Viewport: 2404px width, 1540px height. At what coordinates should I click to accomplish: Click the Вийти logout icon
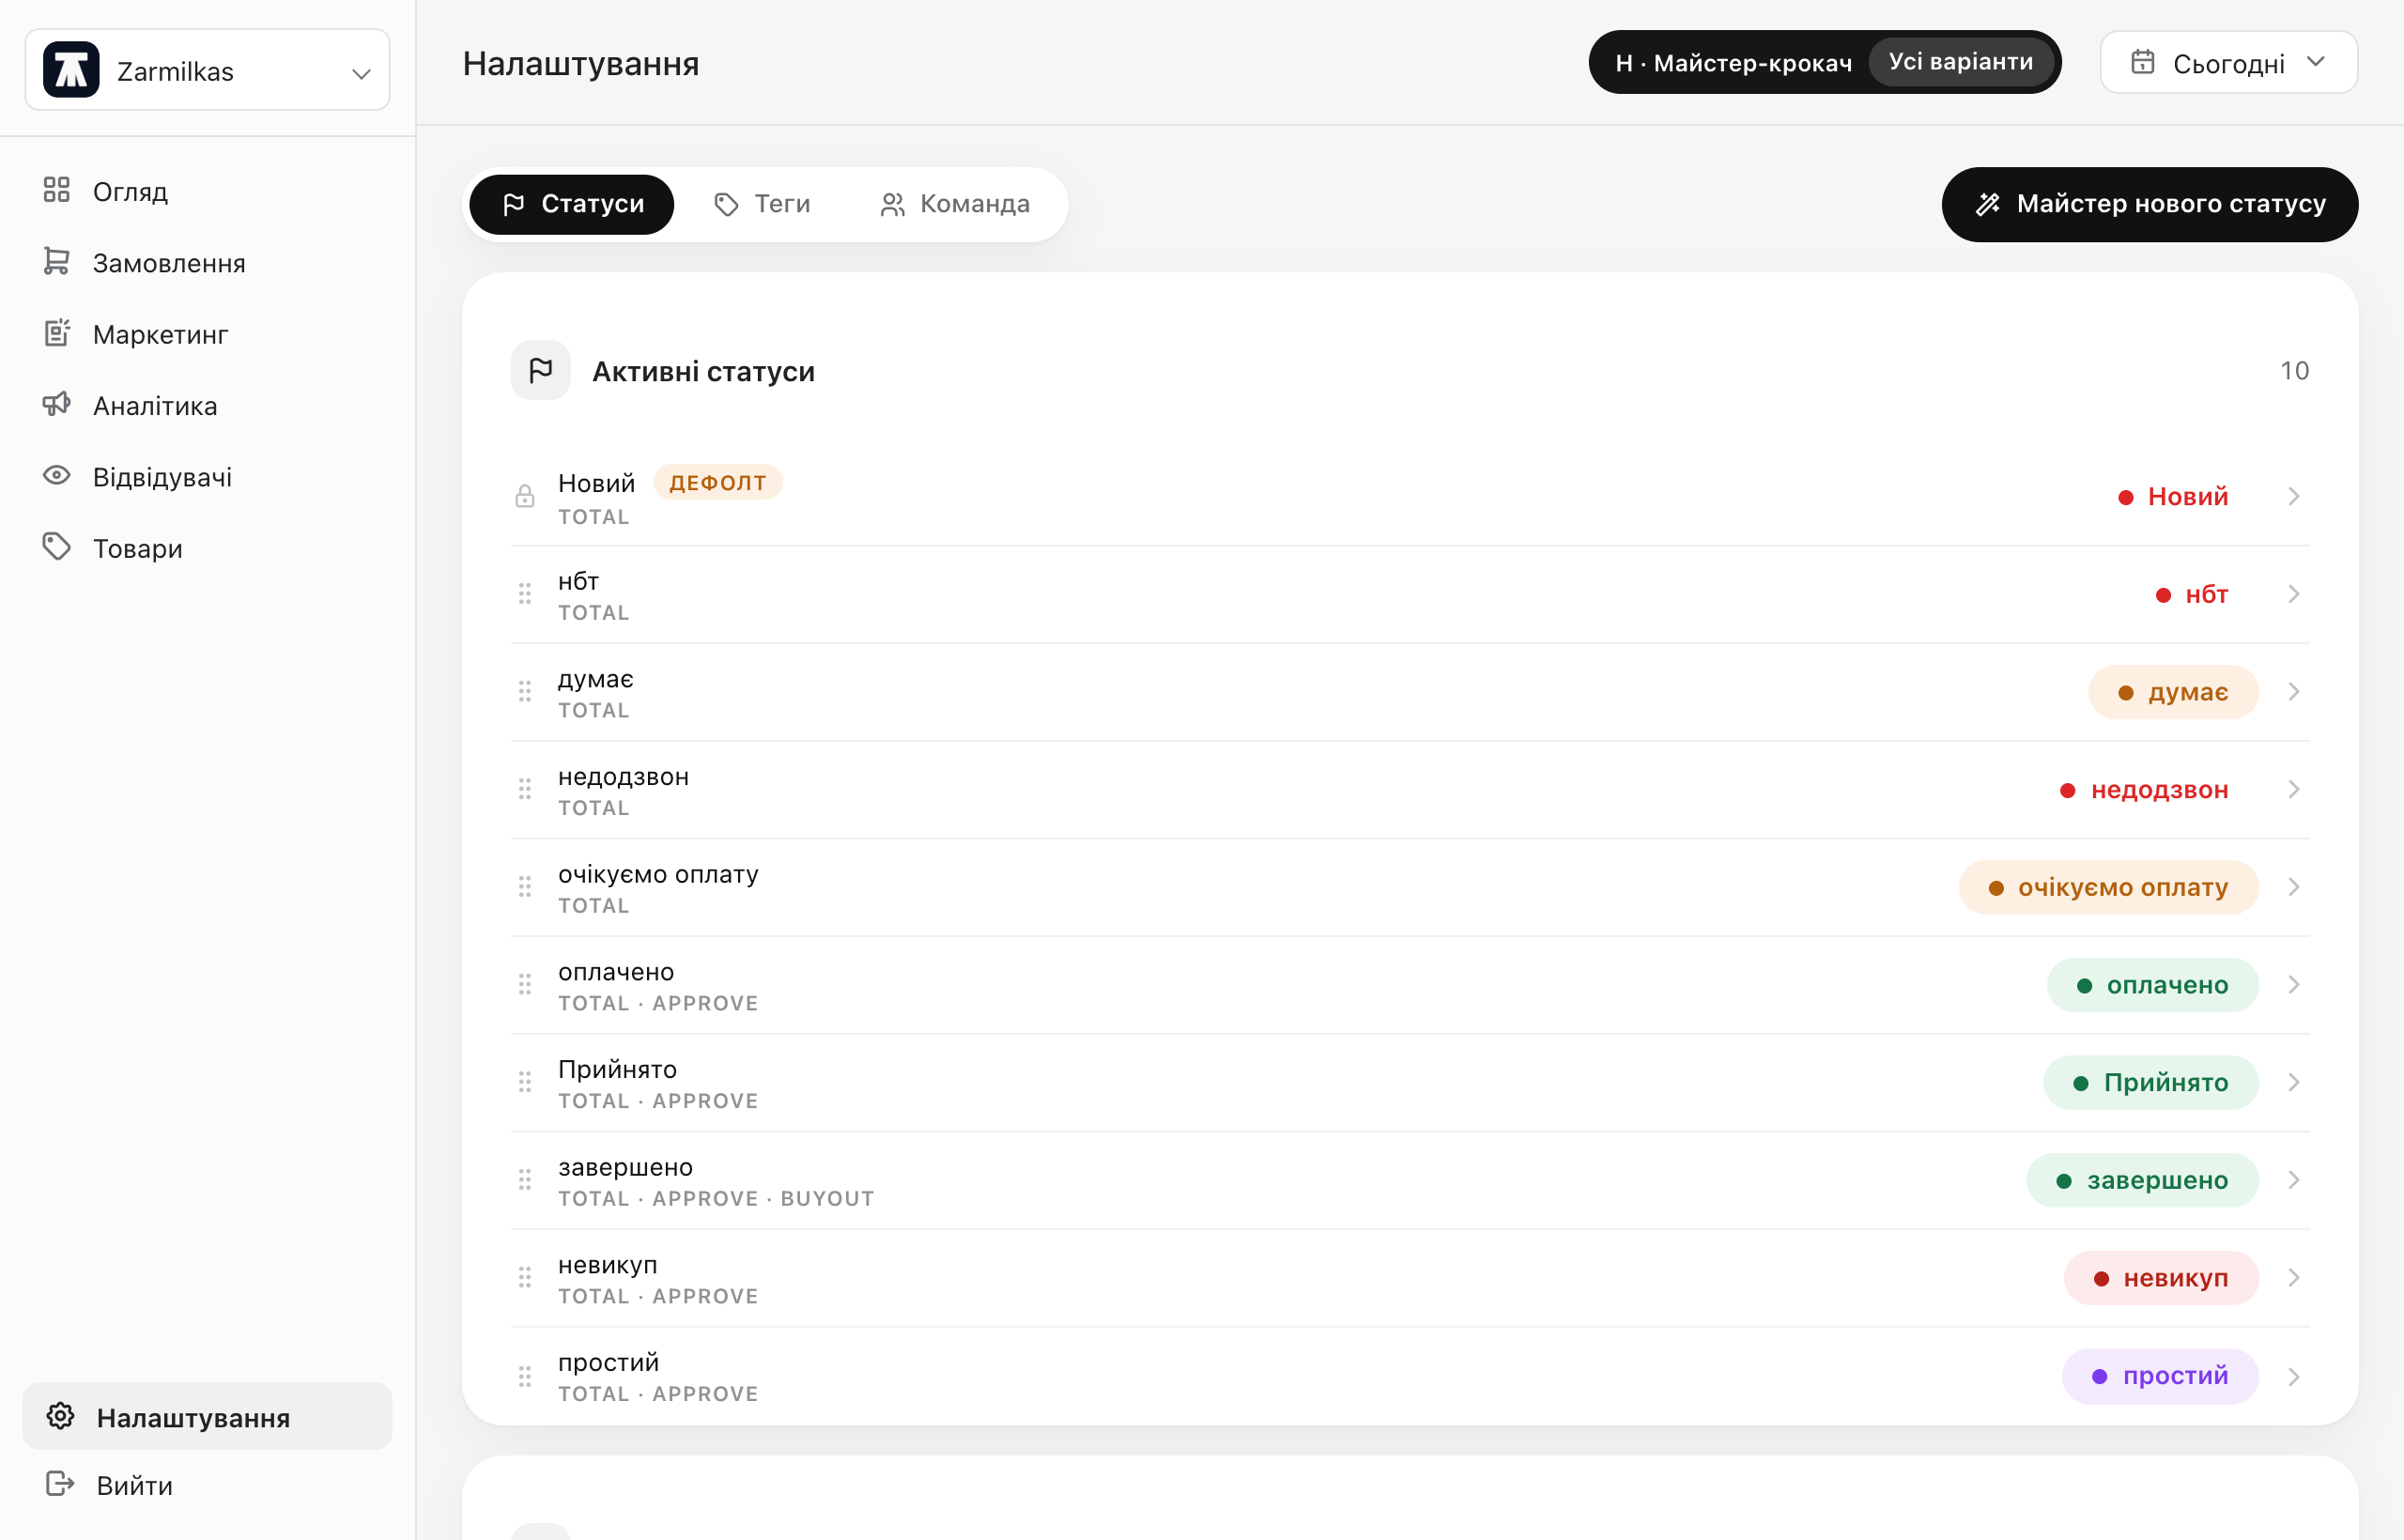tap(61, 1484)
